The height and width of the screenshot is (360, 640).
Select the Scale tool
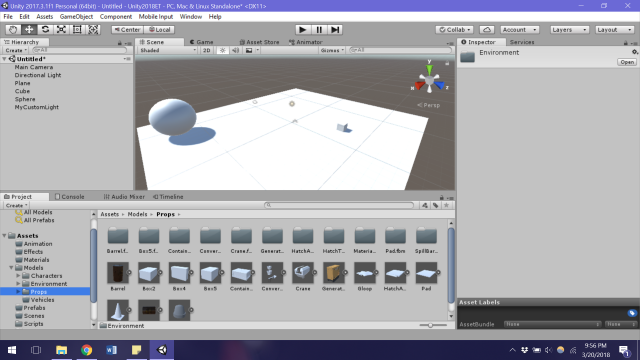(61, 29)
